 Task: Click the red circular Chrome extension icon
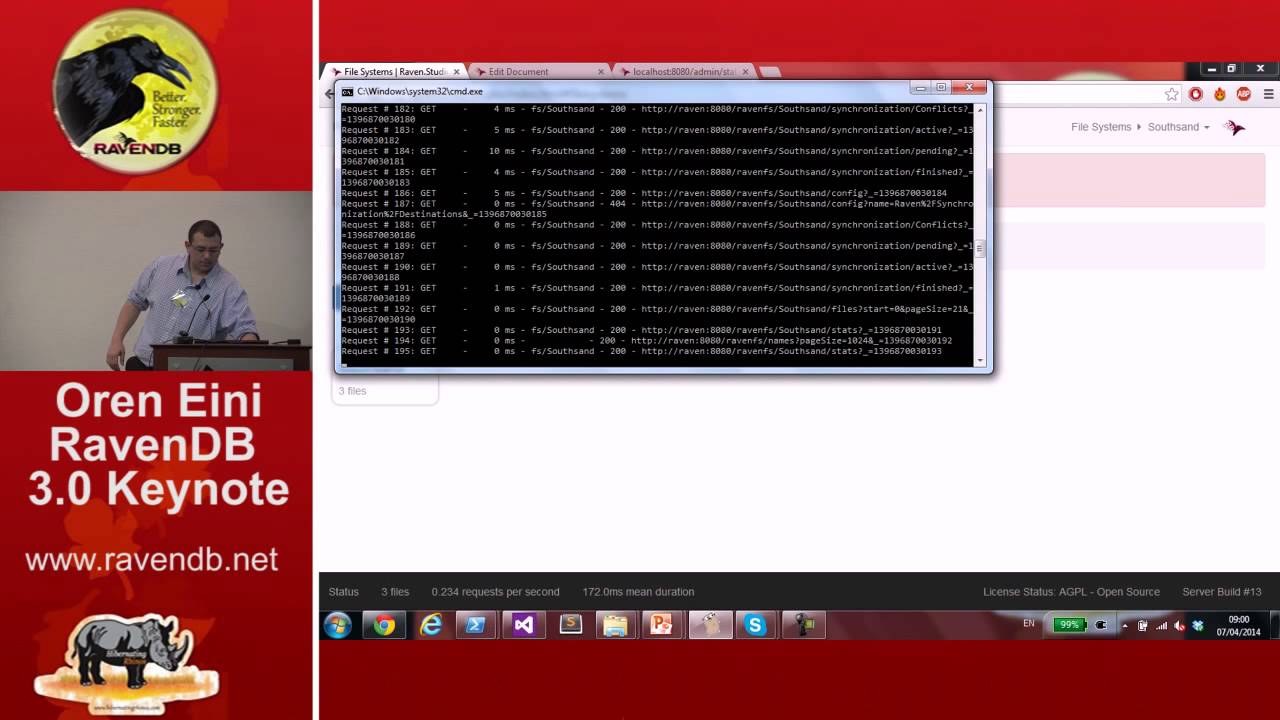pyautogui.click(x=1196, y=94)
